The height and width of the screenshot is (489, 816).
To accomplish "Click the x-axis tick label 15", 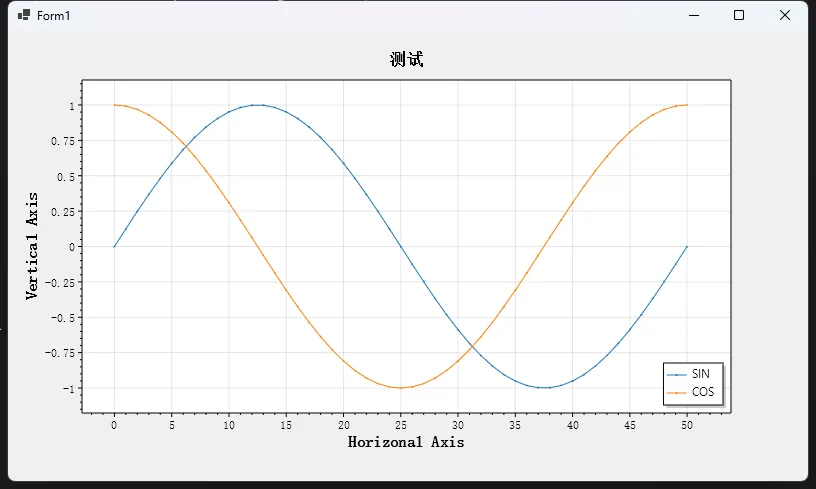I will pos(286,425).
